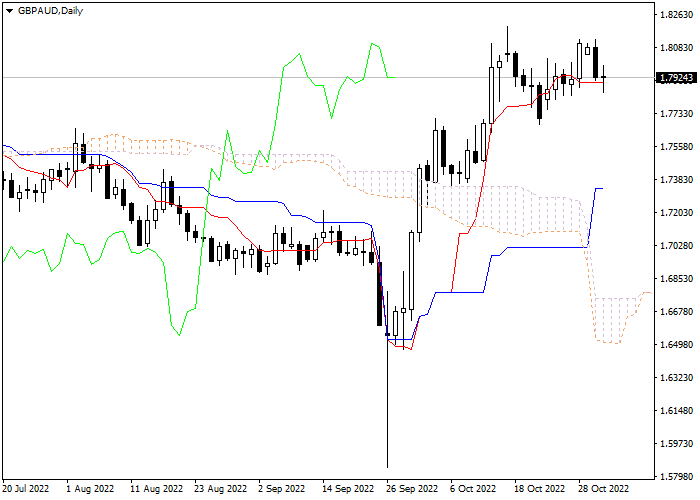Image resolution: width=700 pixels, height=500 pixels.
Task: Click the 1.80830 price axis label
Action: coord(676,48)
